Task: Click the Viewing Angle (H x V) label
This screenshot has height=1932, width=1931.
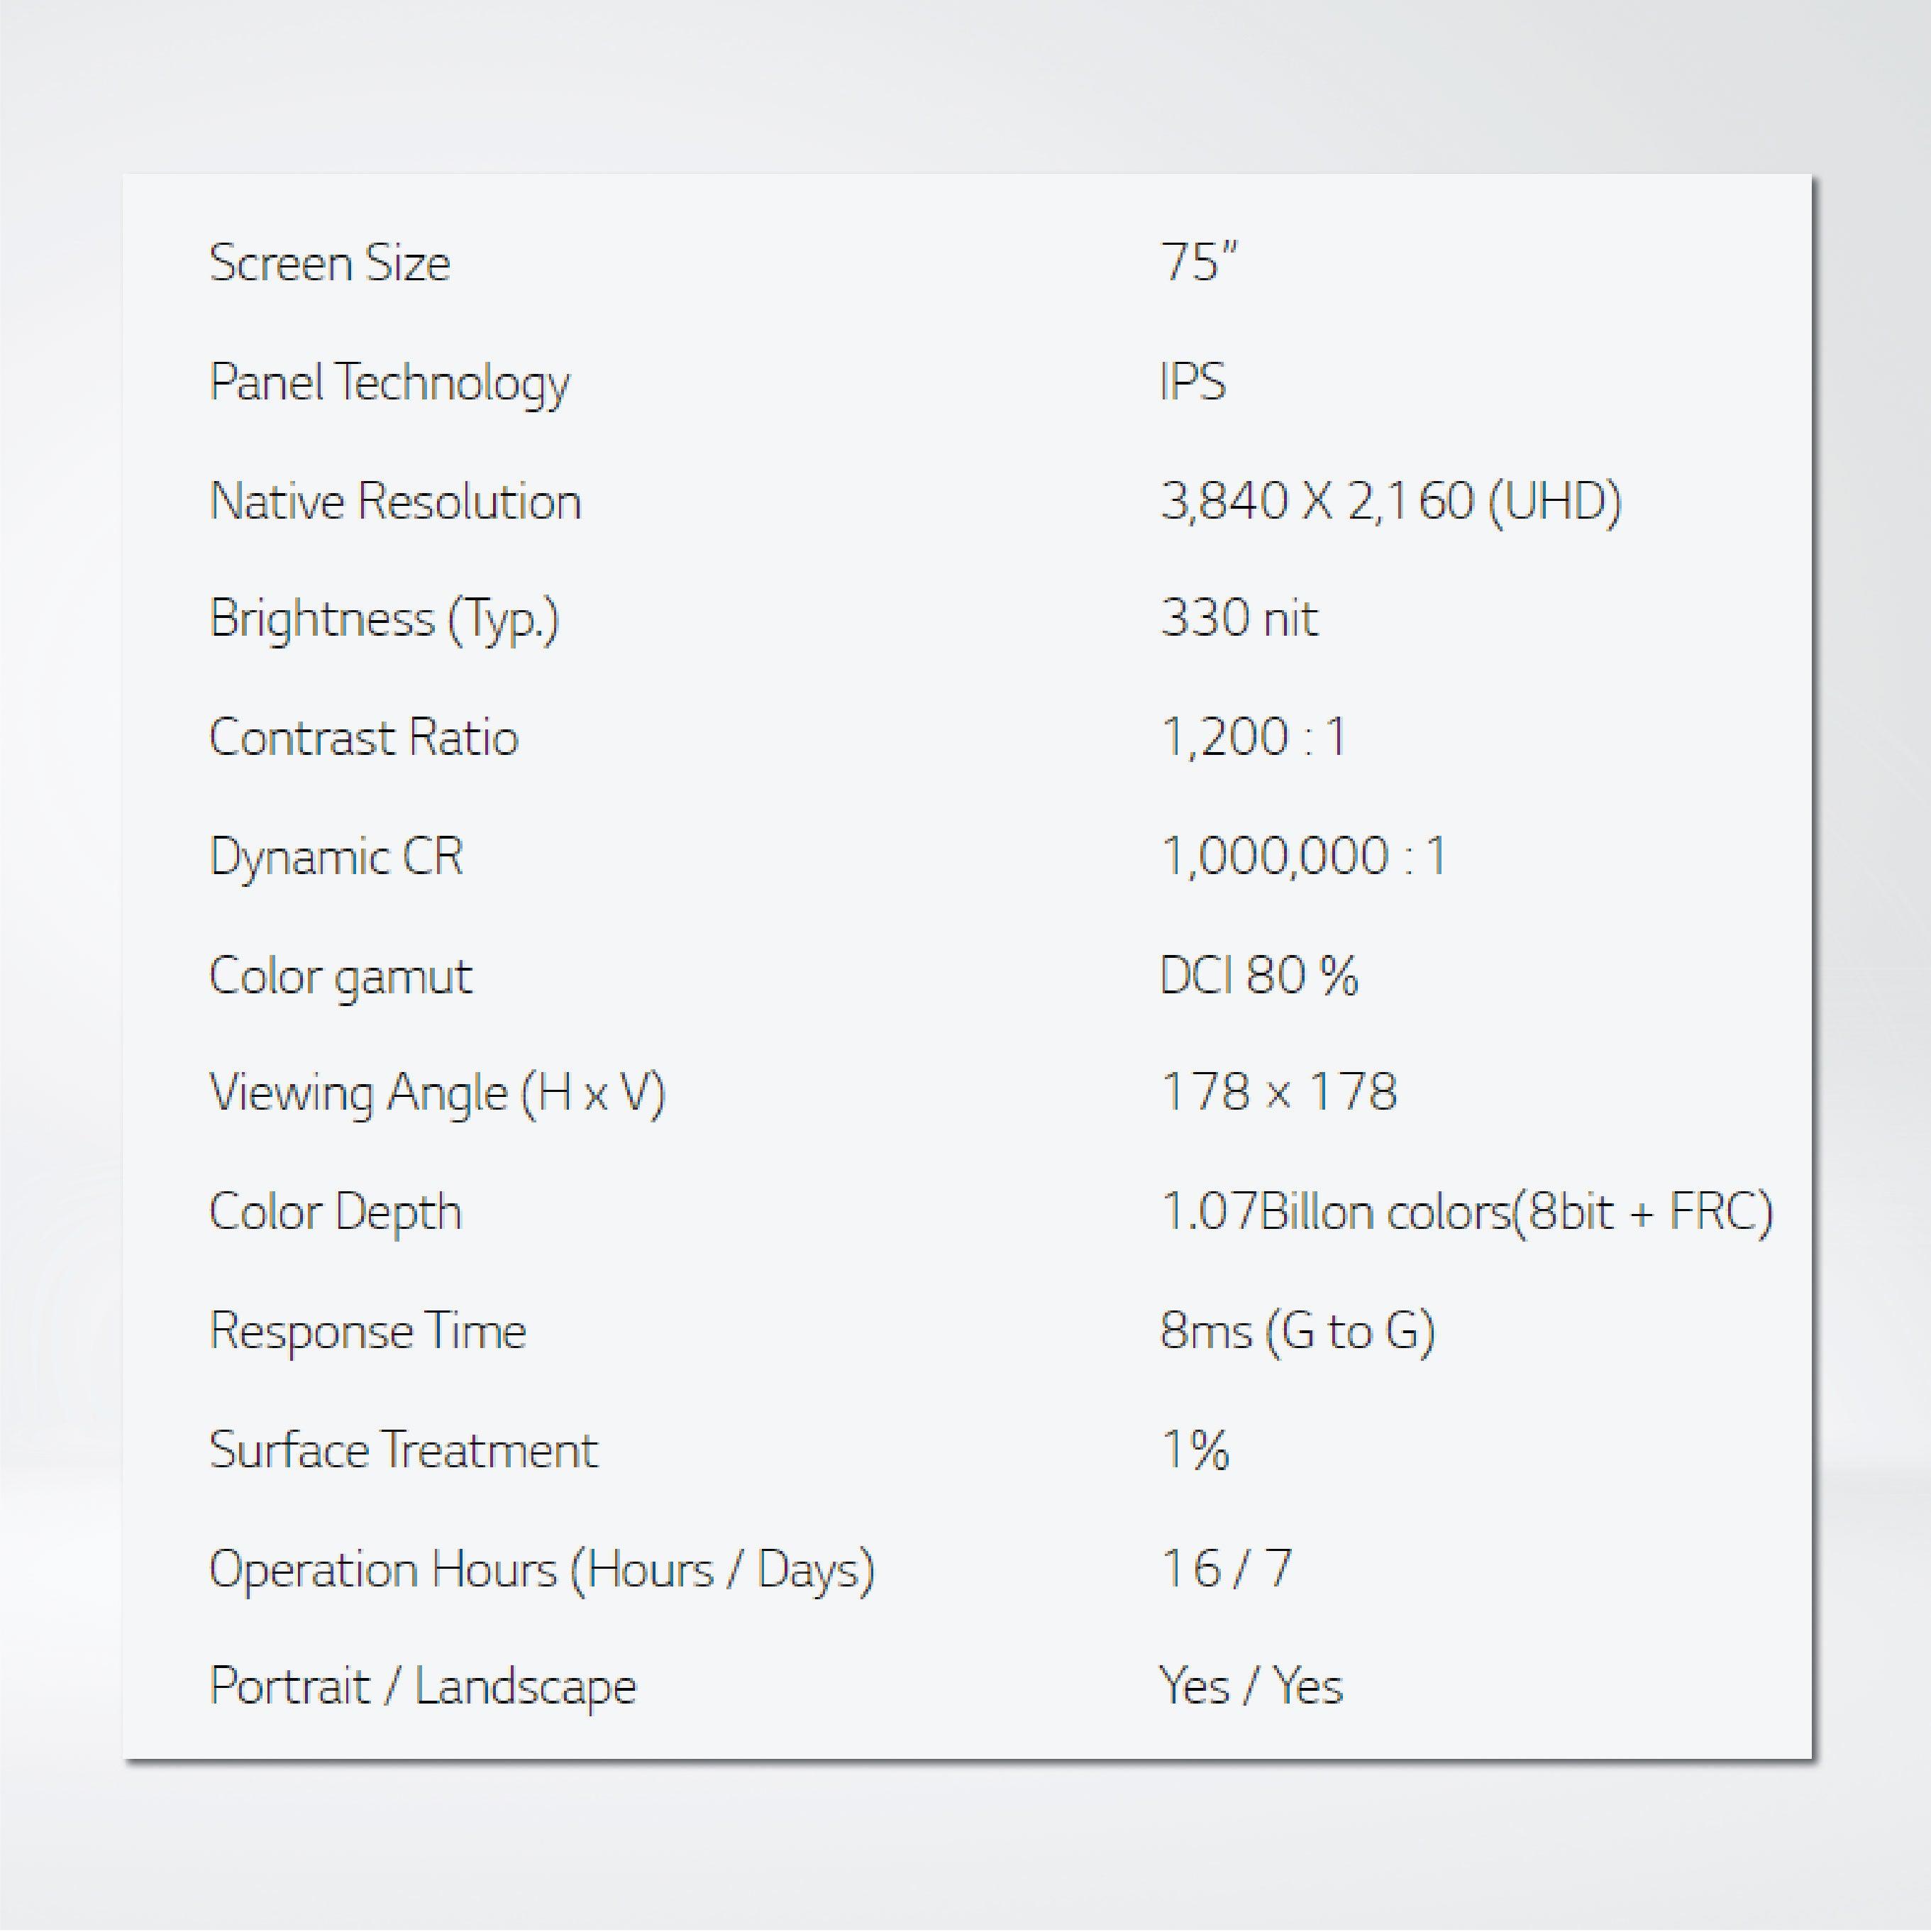Action: 437,1093
